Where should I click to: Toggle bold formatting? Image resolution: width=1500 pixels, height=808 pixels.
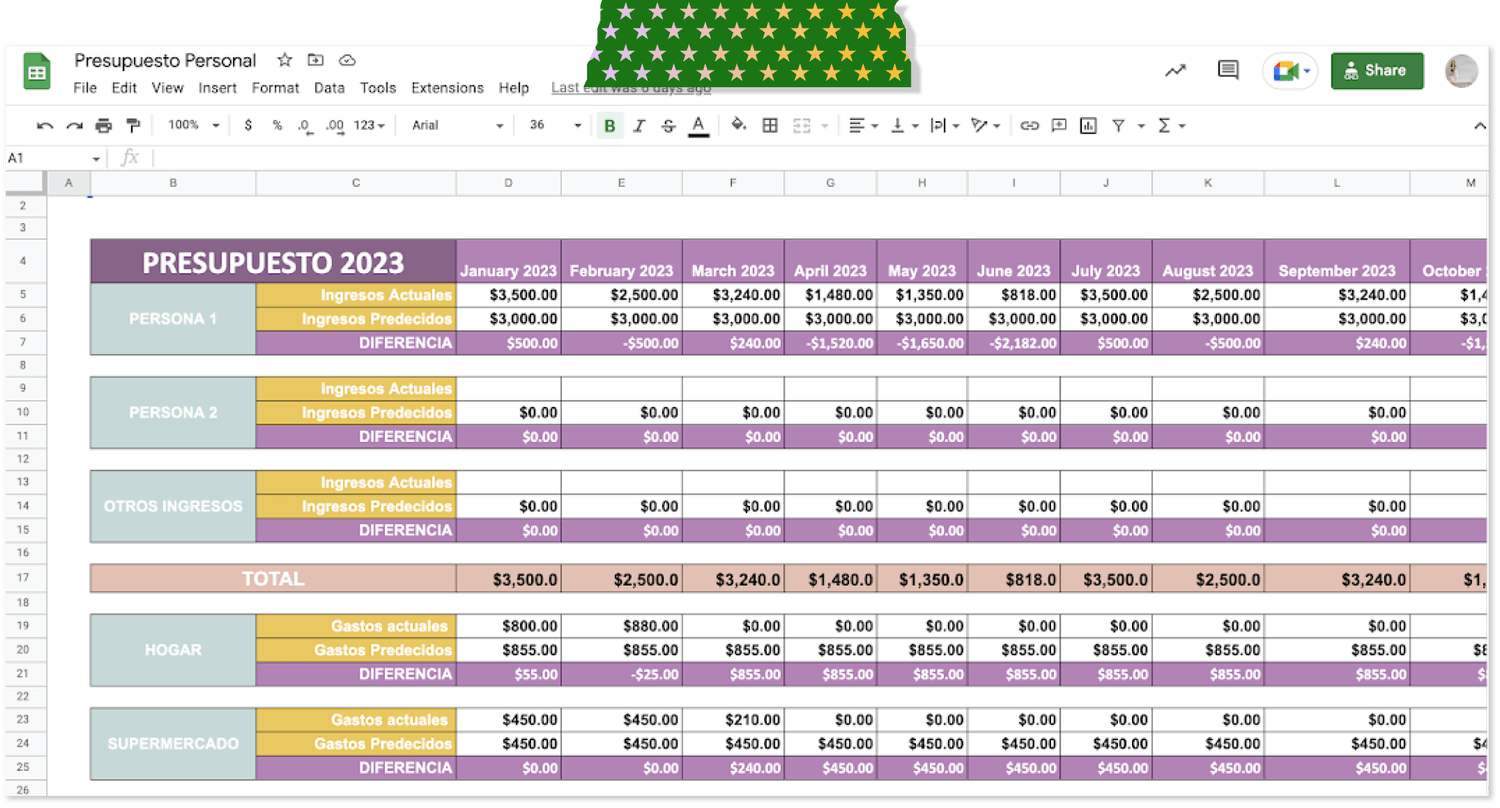point(609,126)
